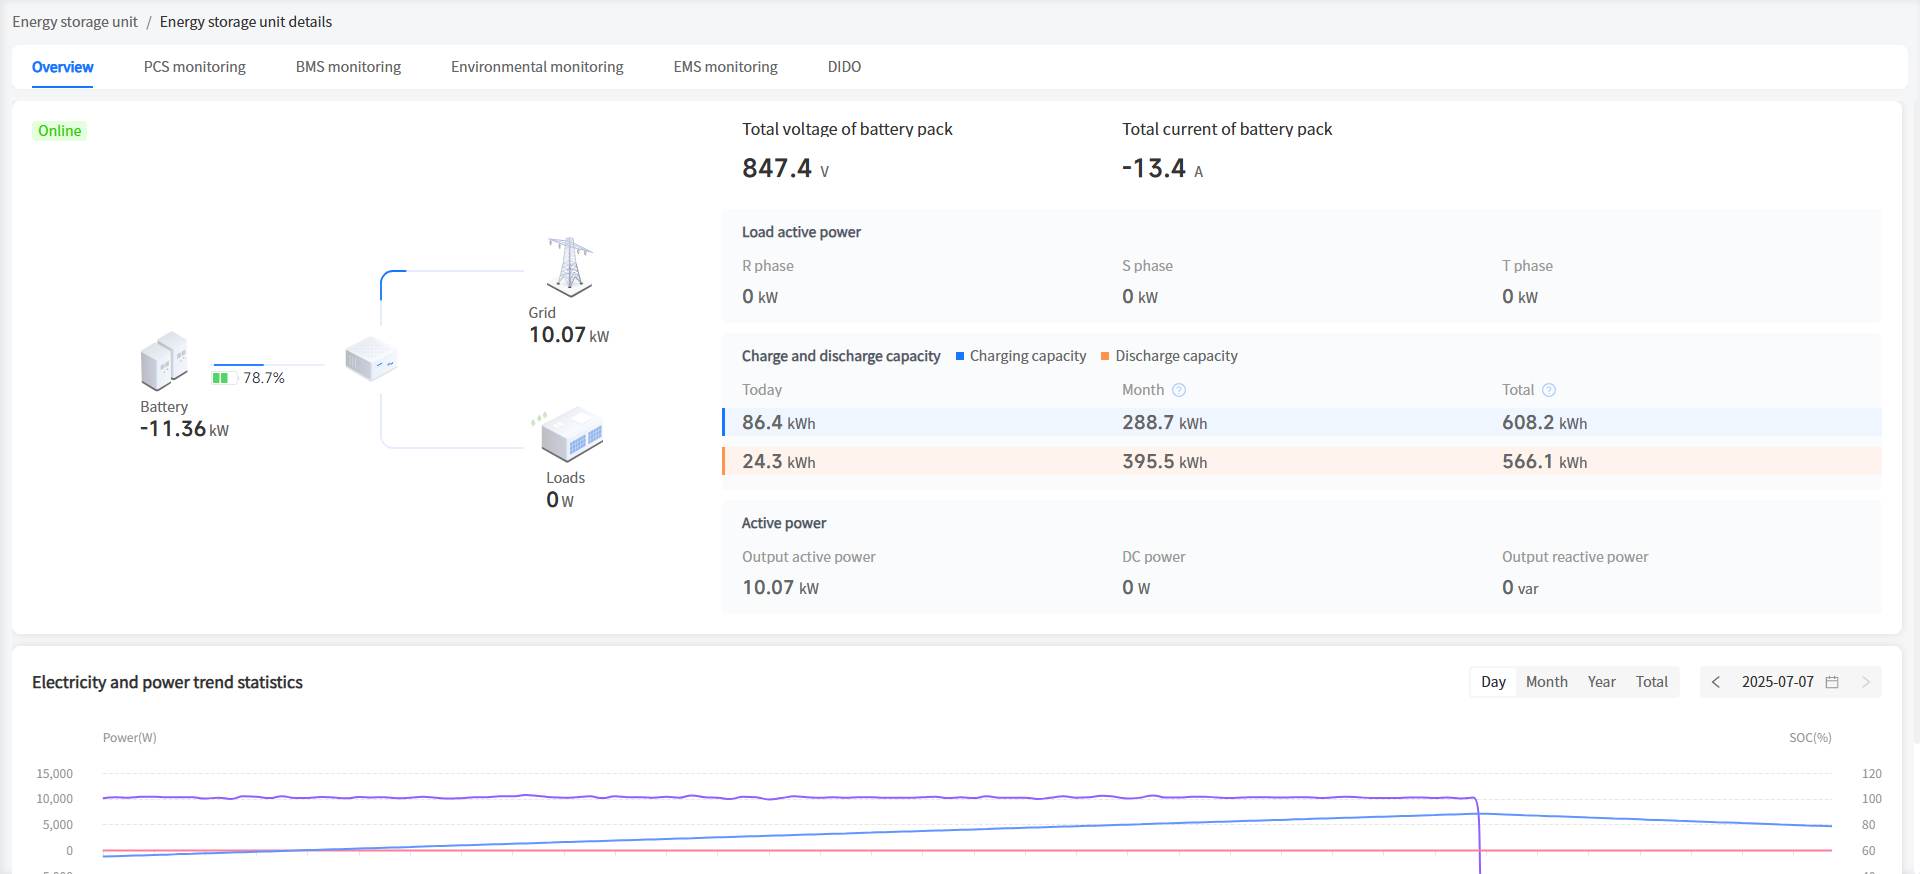Click the central PCS converter icon

(371, 359)
